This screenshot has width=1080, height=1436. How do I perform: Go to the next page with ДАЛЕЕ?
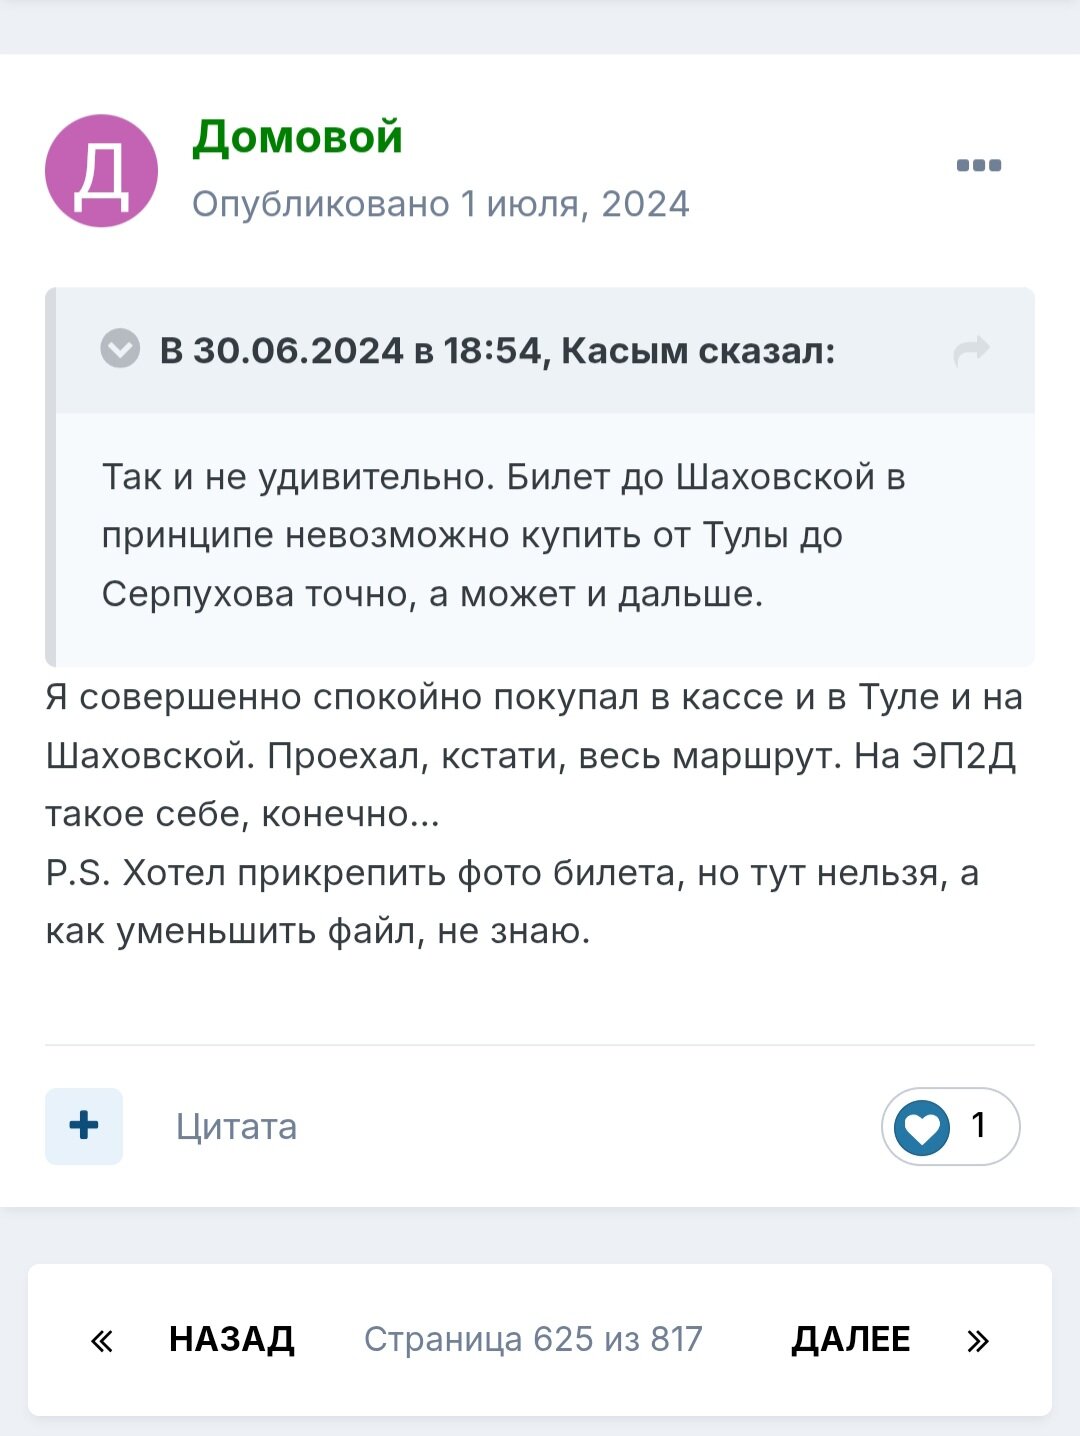coord(850,1339)
